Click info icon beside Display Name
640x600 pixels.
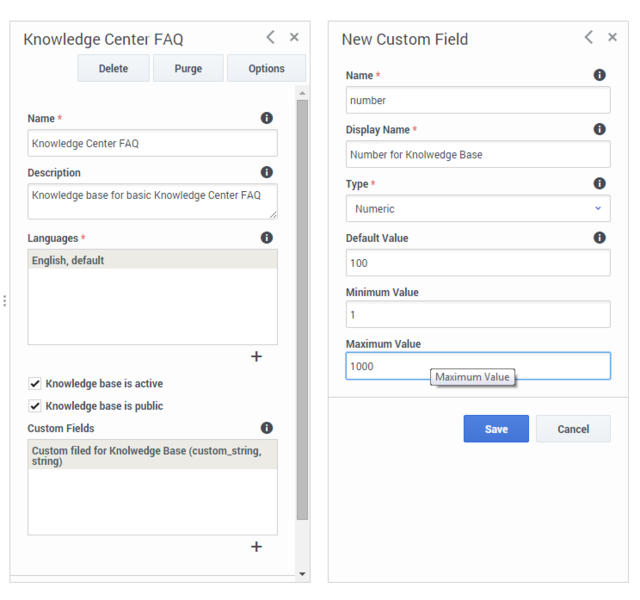(x=599, y=129)
